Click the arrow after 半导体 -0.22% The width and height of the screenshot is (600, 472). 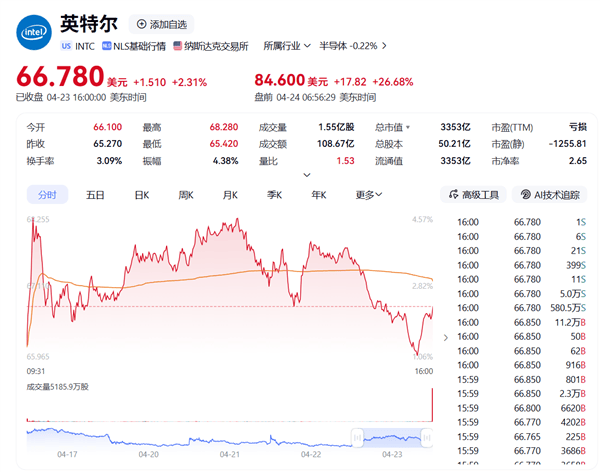384,46
